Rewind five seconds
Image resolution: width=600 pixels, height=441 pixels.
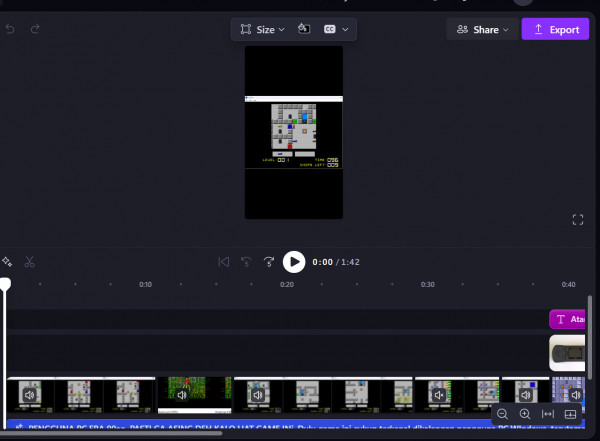[246, 262]
